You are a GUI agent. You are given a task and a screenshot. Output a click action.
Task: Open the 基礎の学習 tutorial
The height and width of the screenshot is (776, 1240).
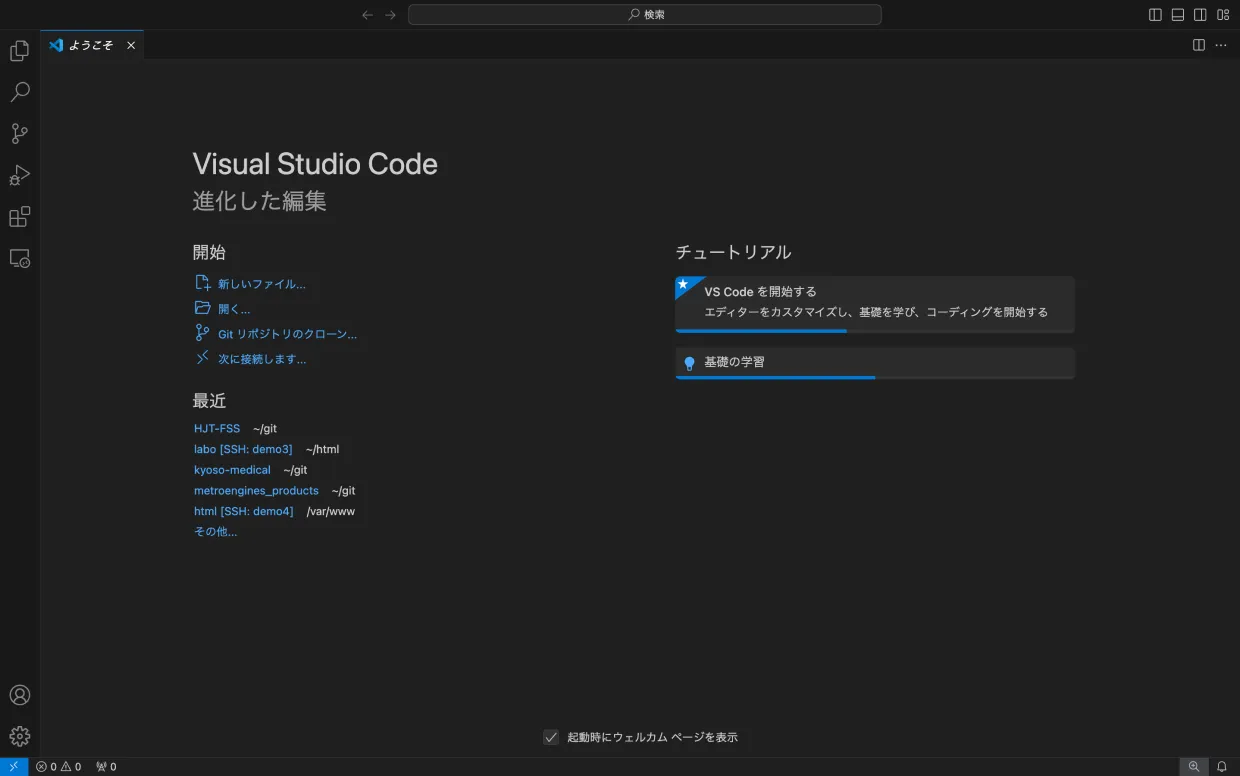point(875,363)
